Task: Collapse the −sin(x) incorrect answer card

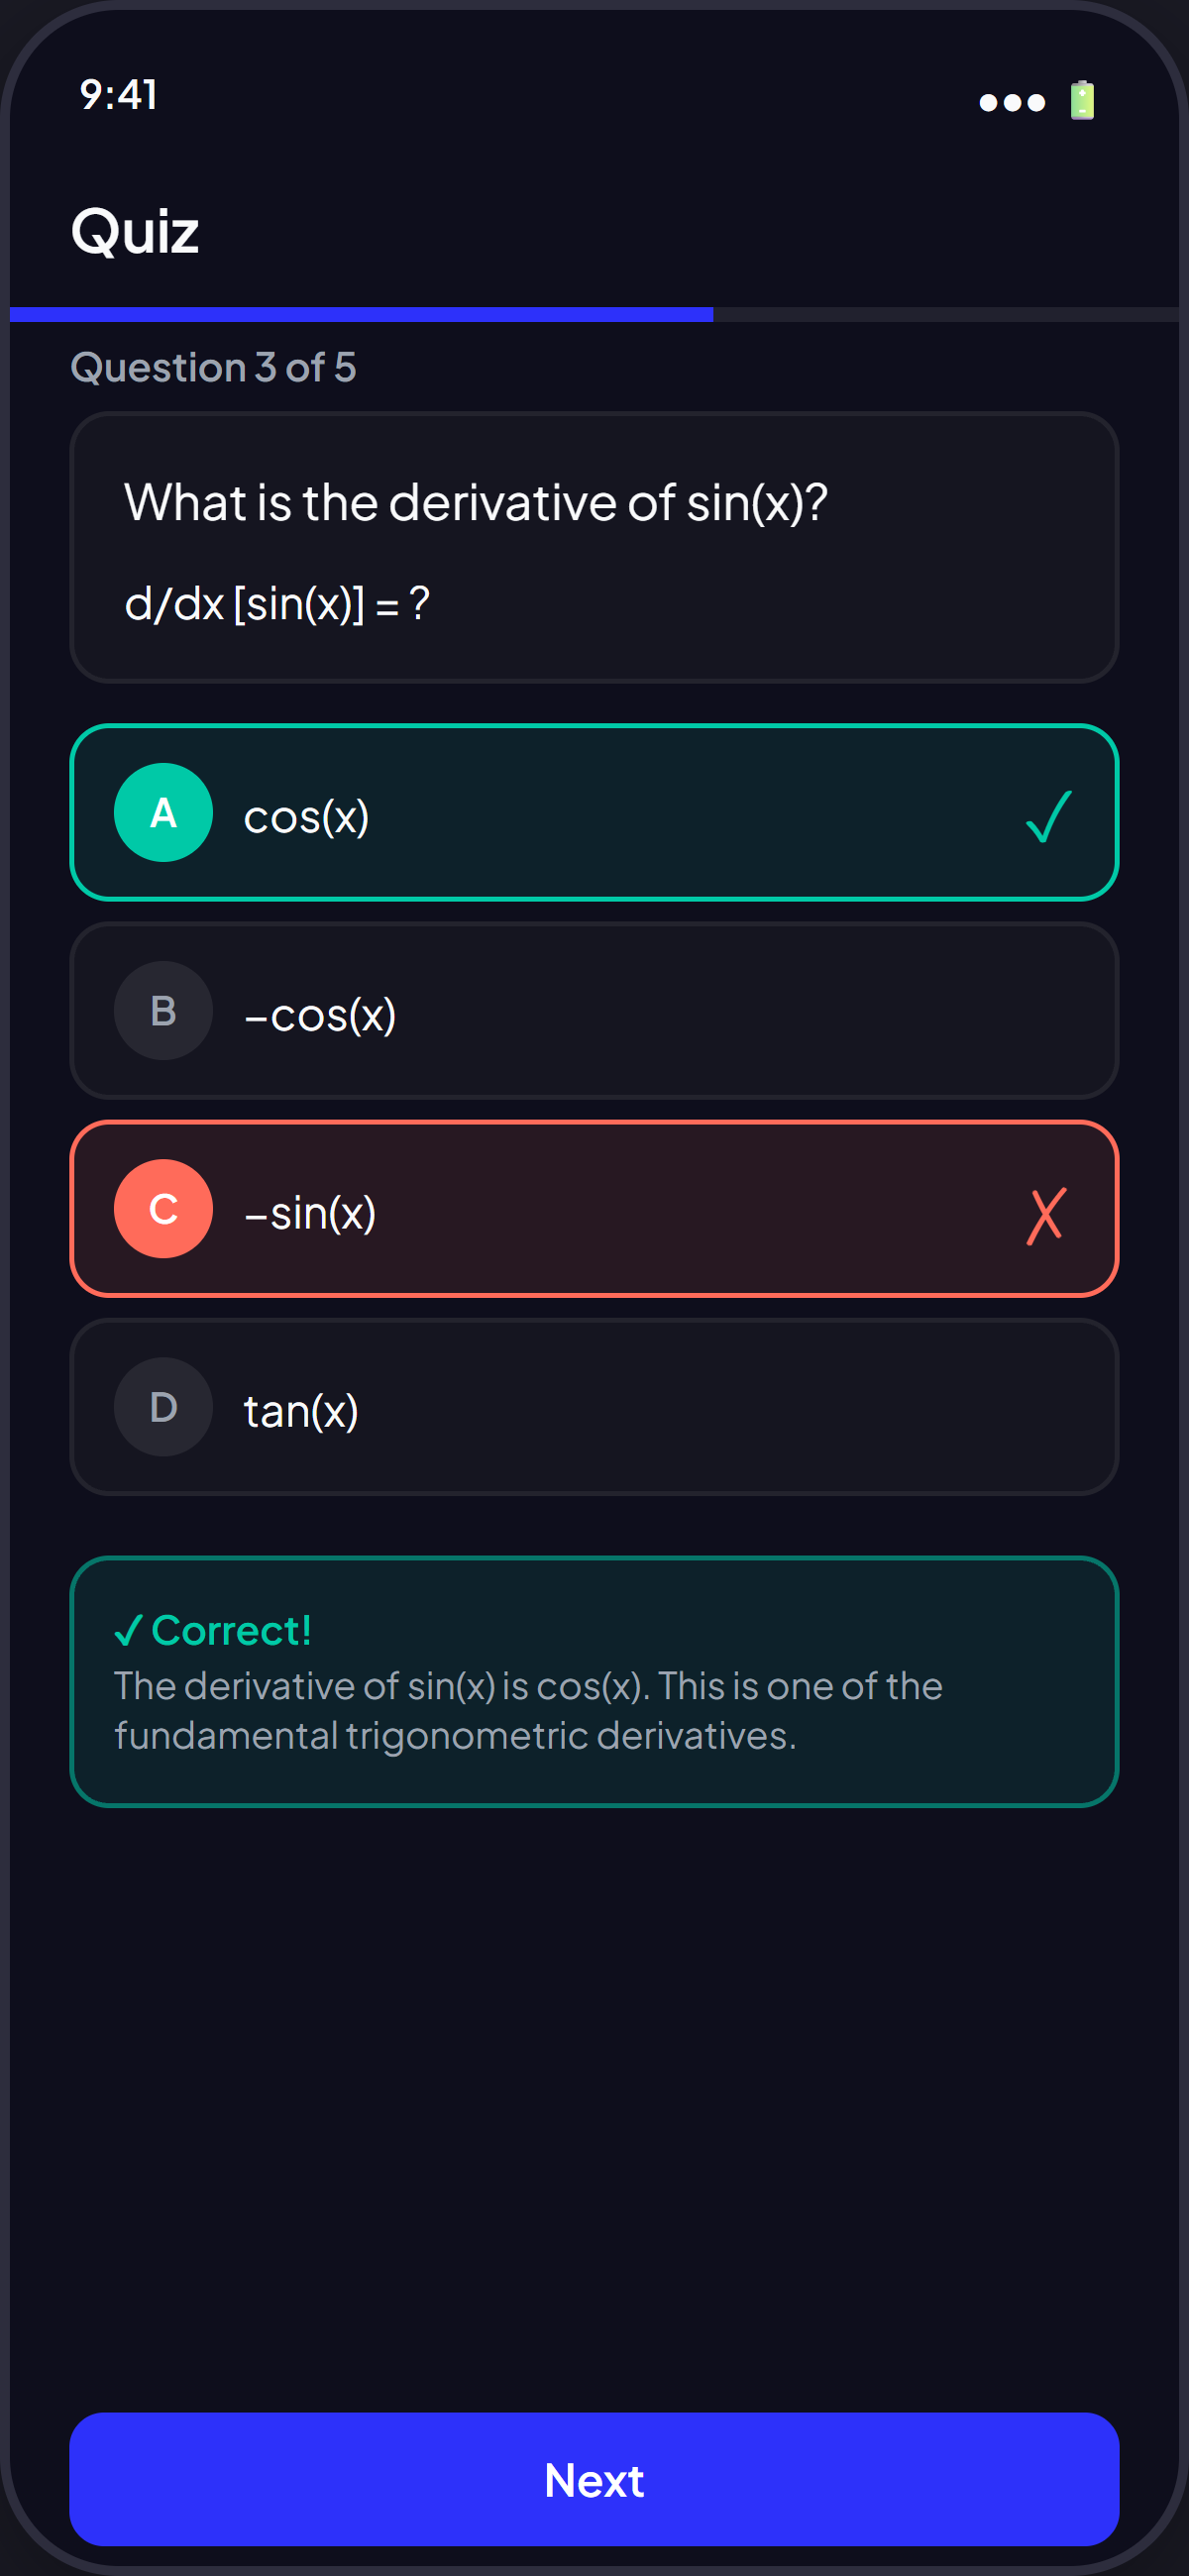Action: pos(594,1209)
